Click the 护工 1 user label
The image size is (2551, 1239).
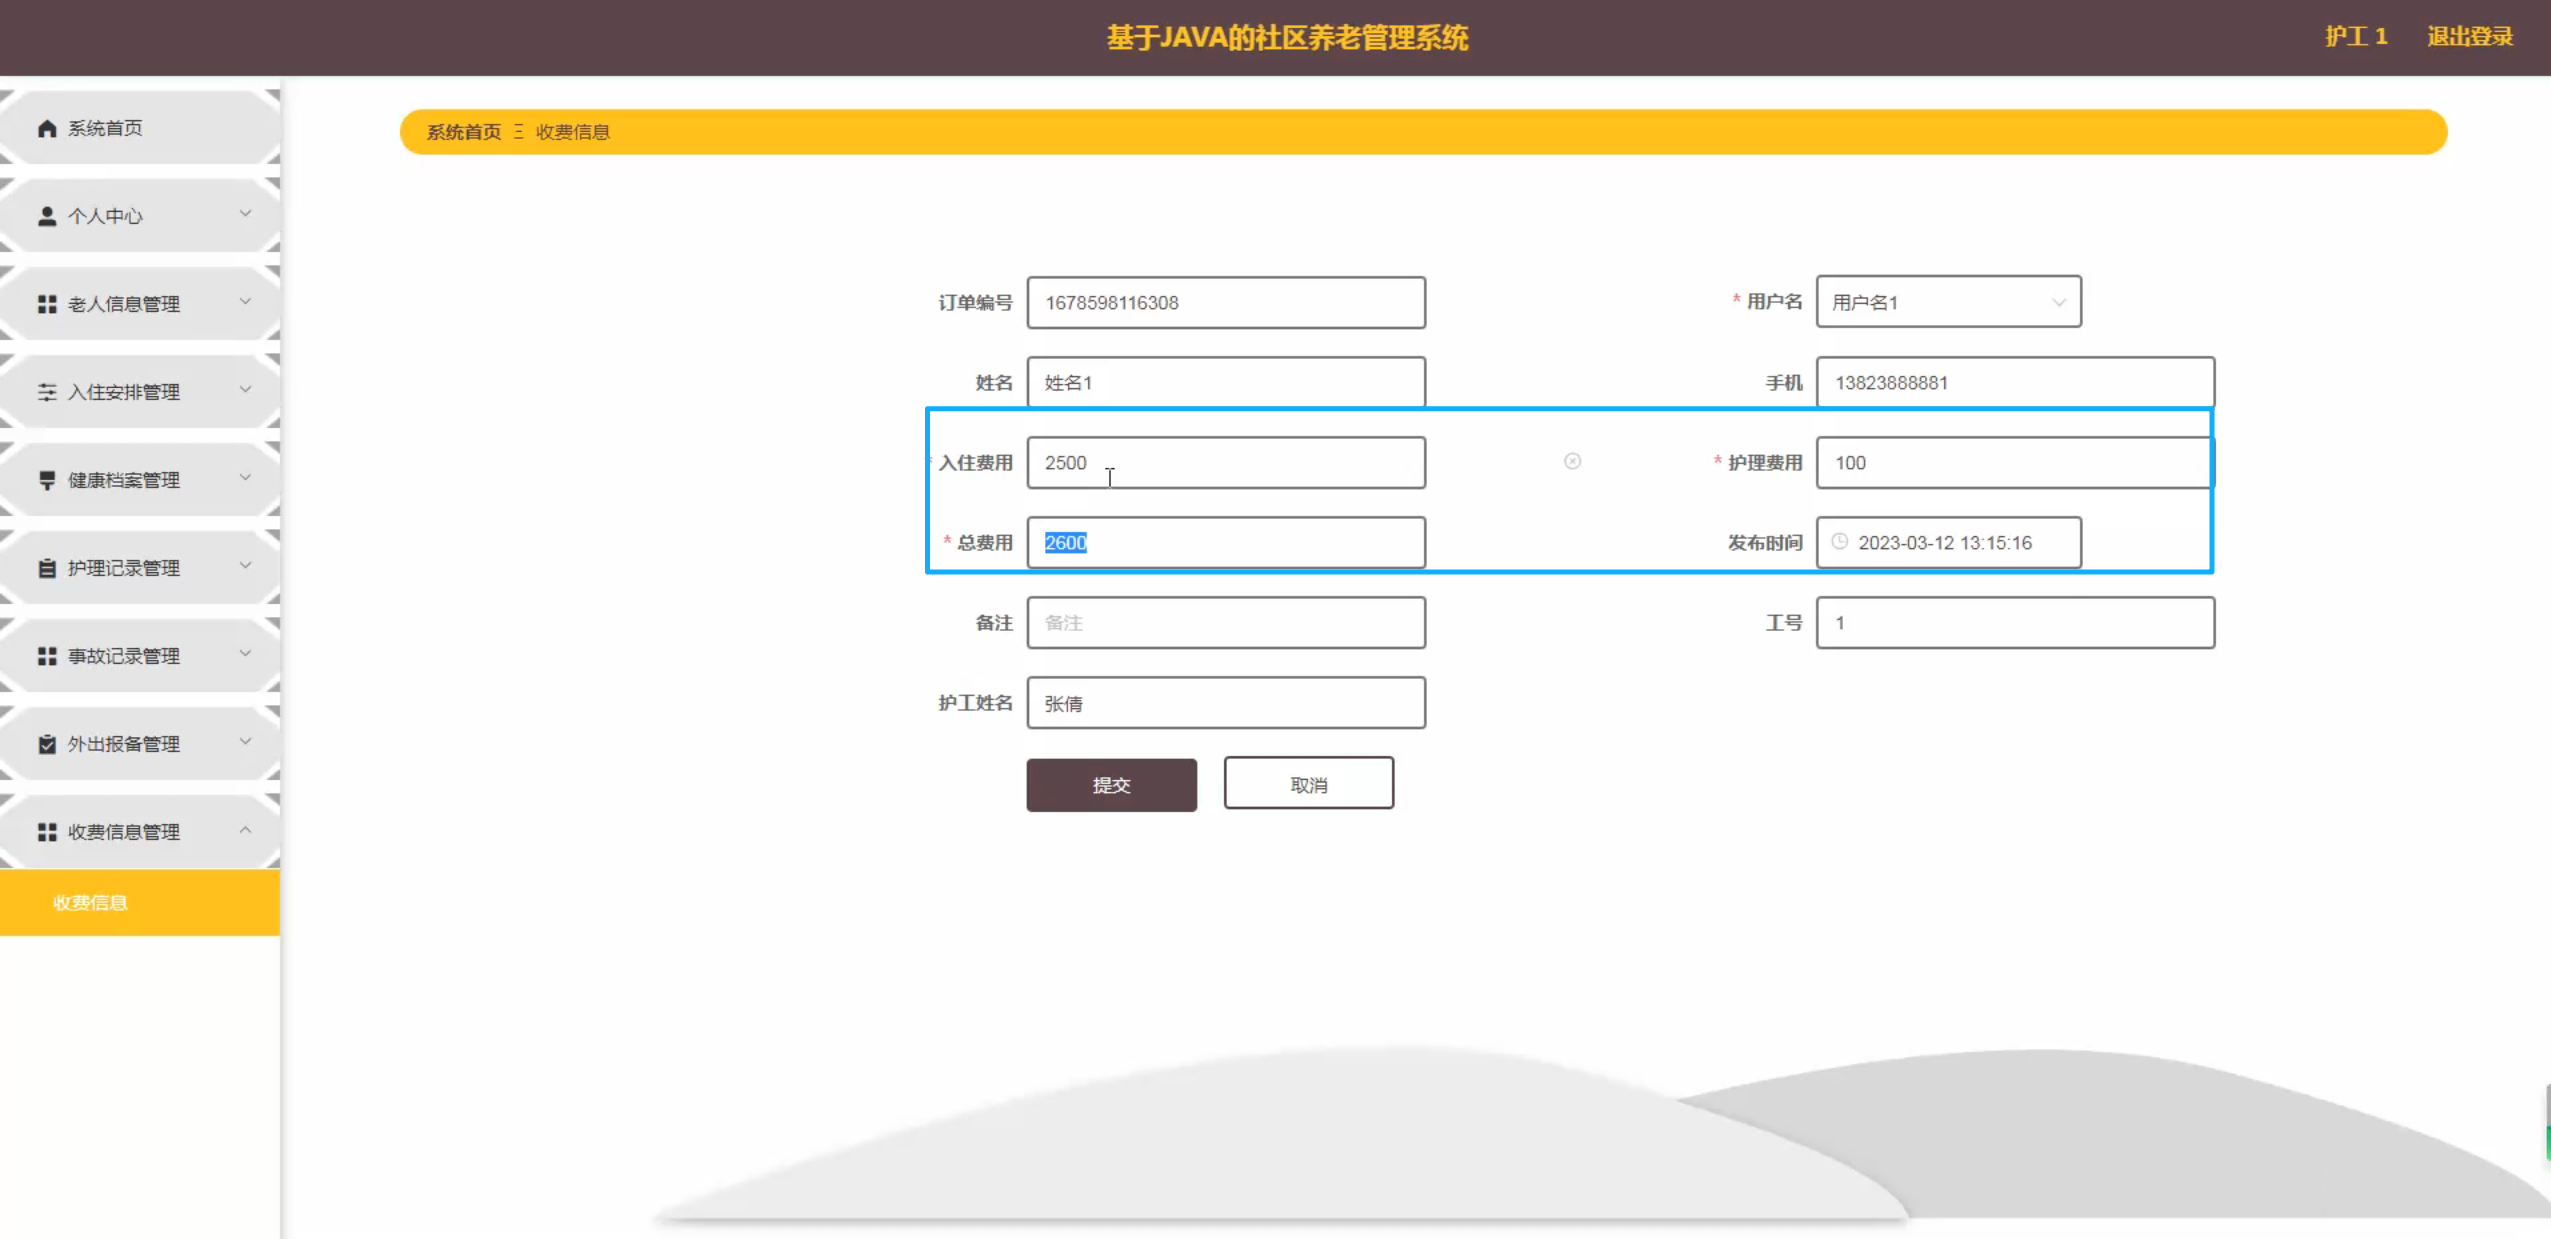(2356, 37)
